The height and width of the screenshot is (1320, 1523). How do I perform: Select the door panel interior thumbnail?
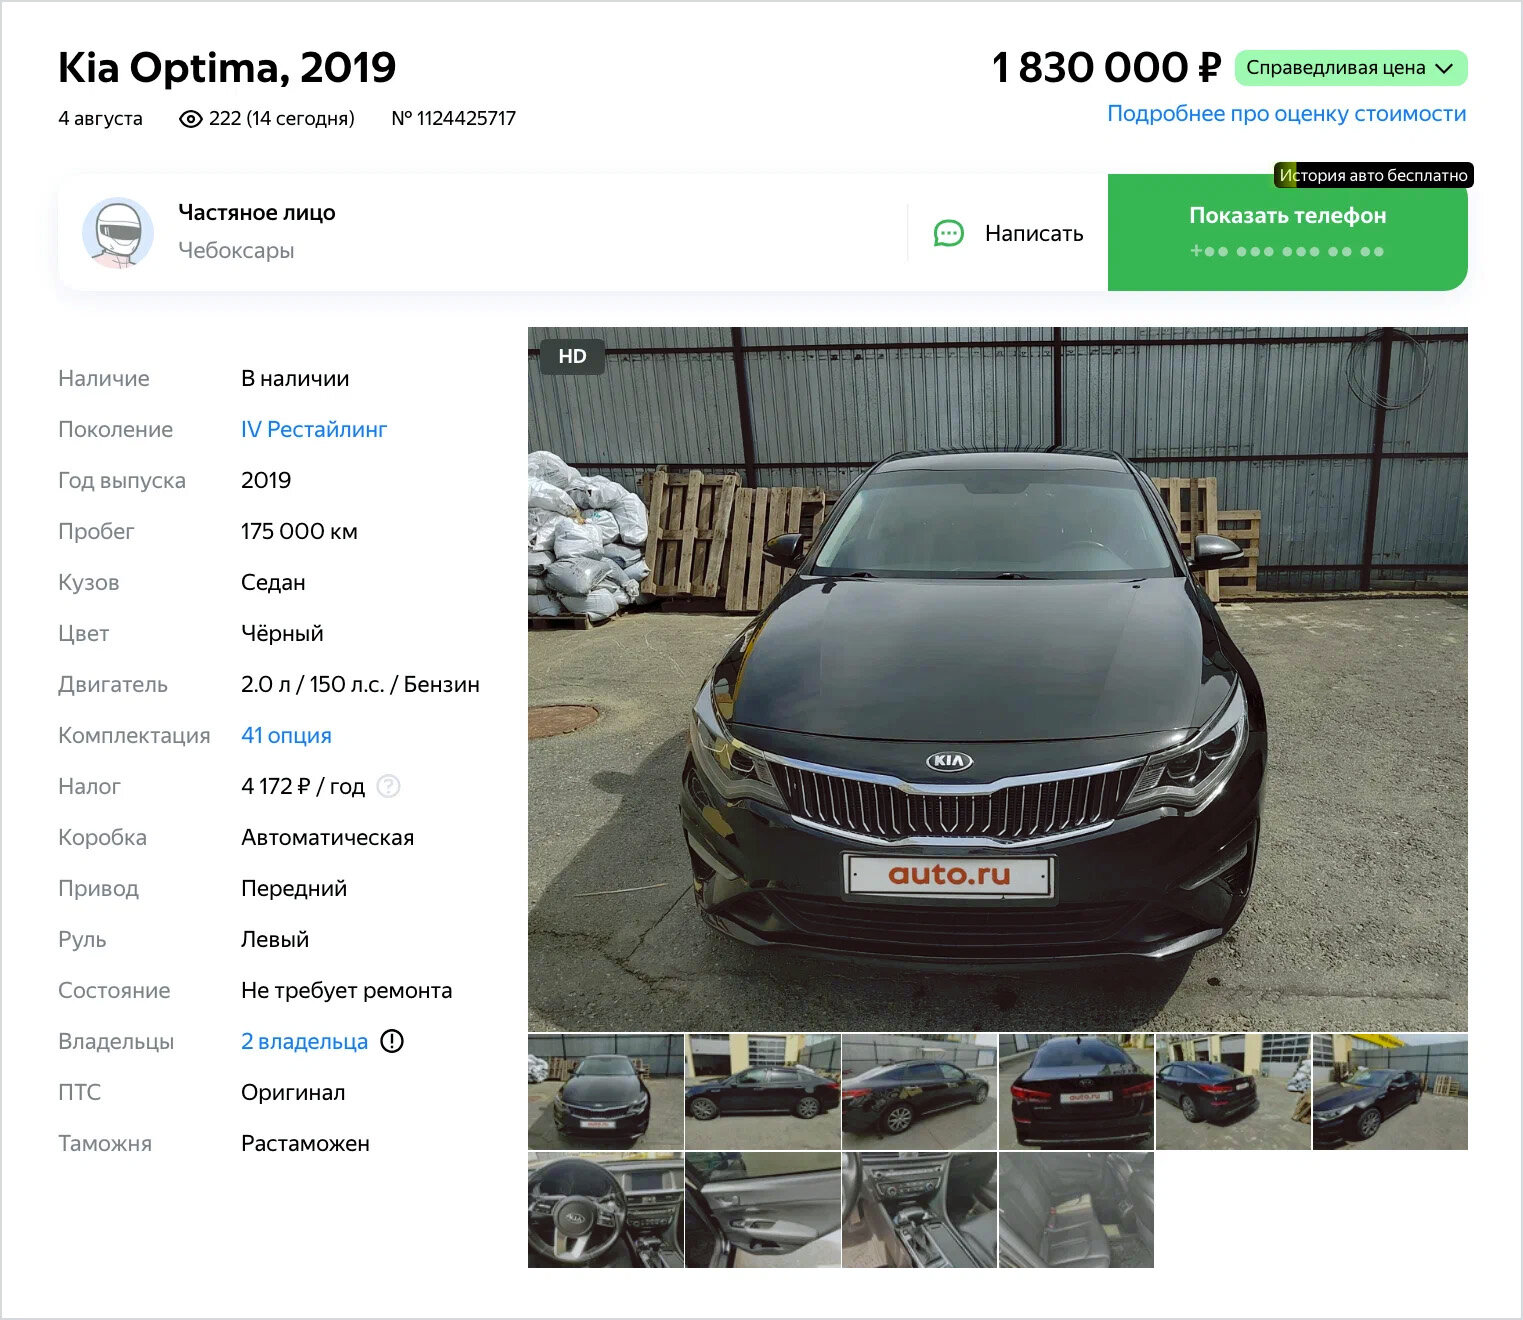pos(763,1210)
